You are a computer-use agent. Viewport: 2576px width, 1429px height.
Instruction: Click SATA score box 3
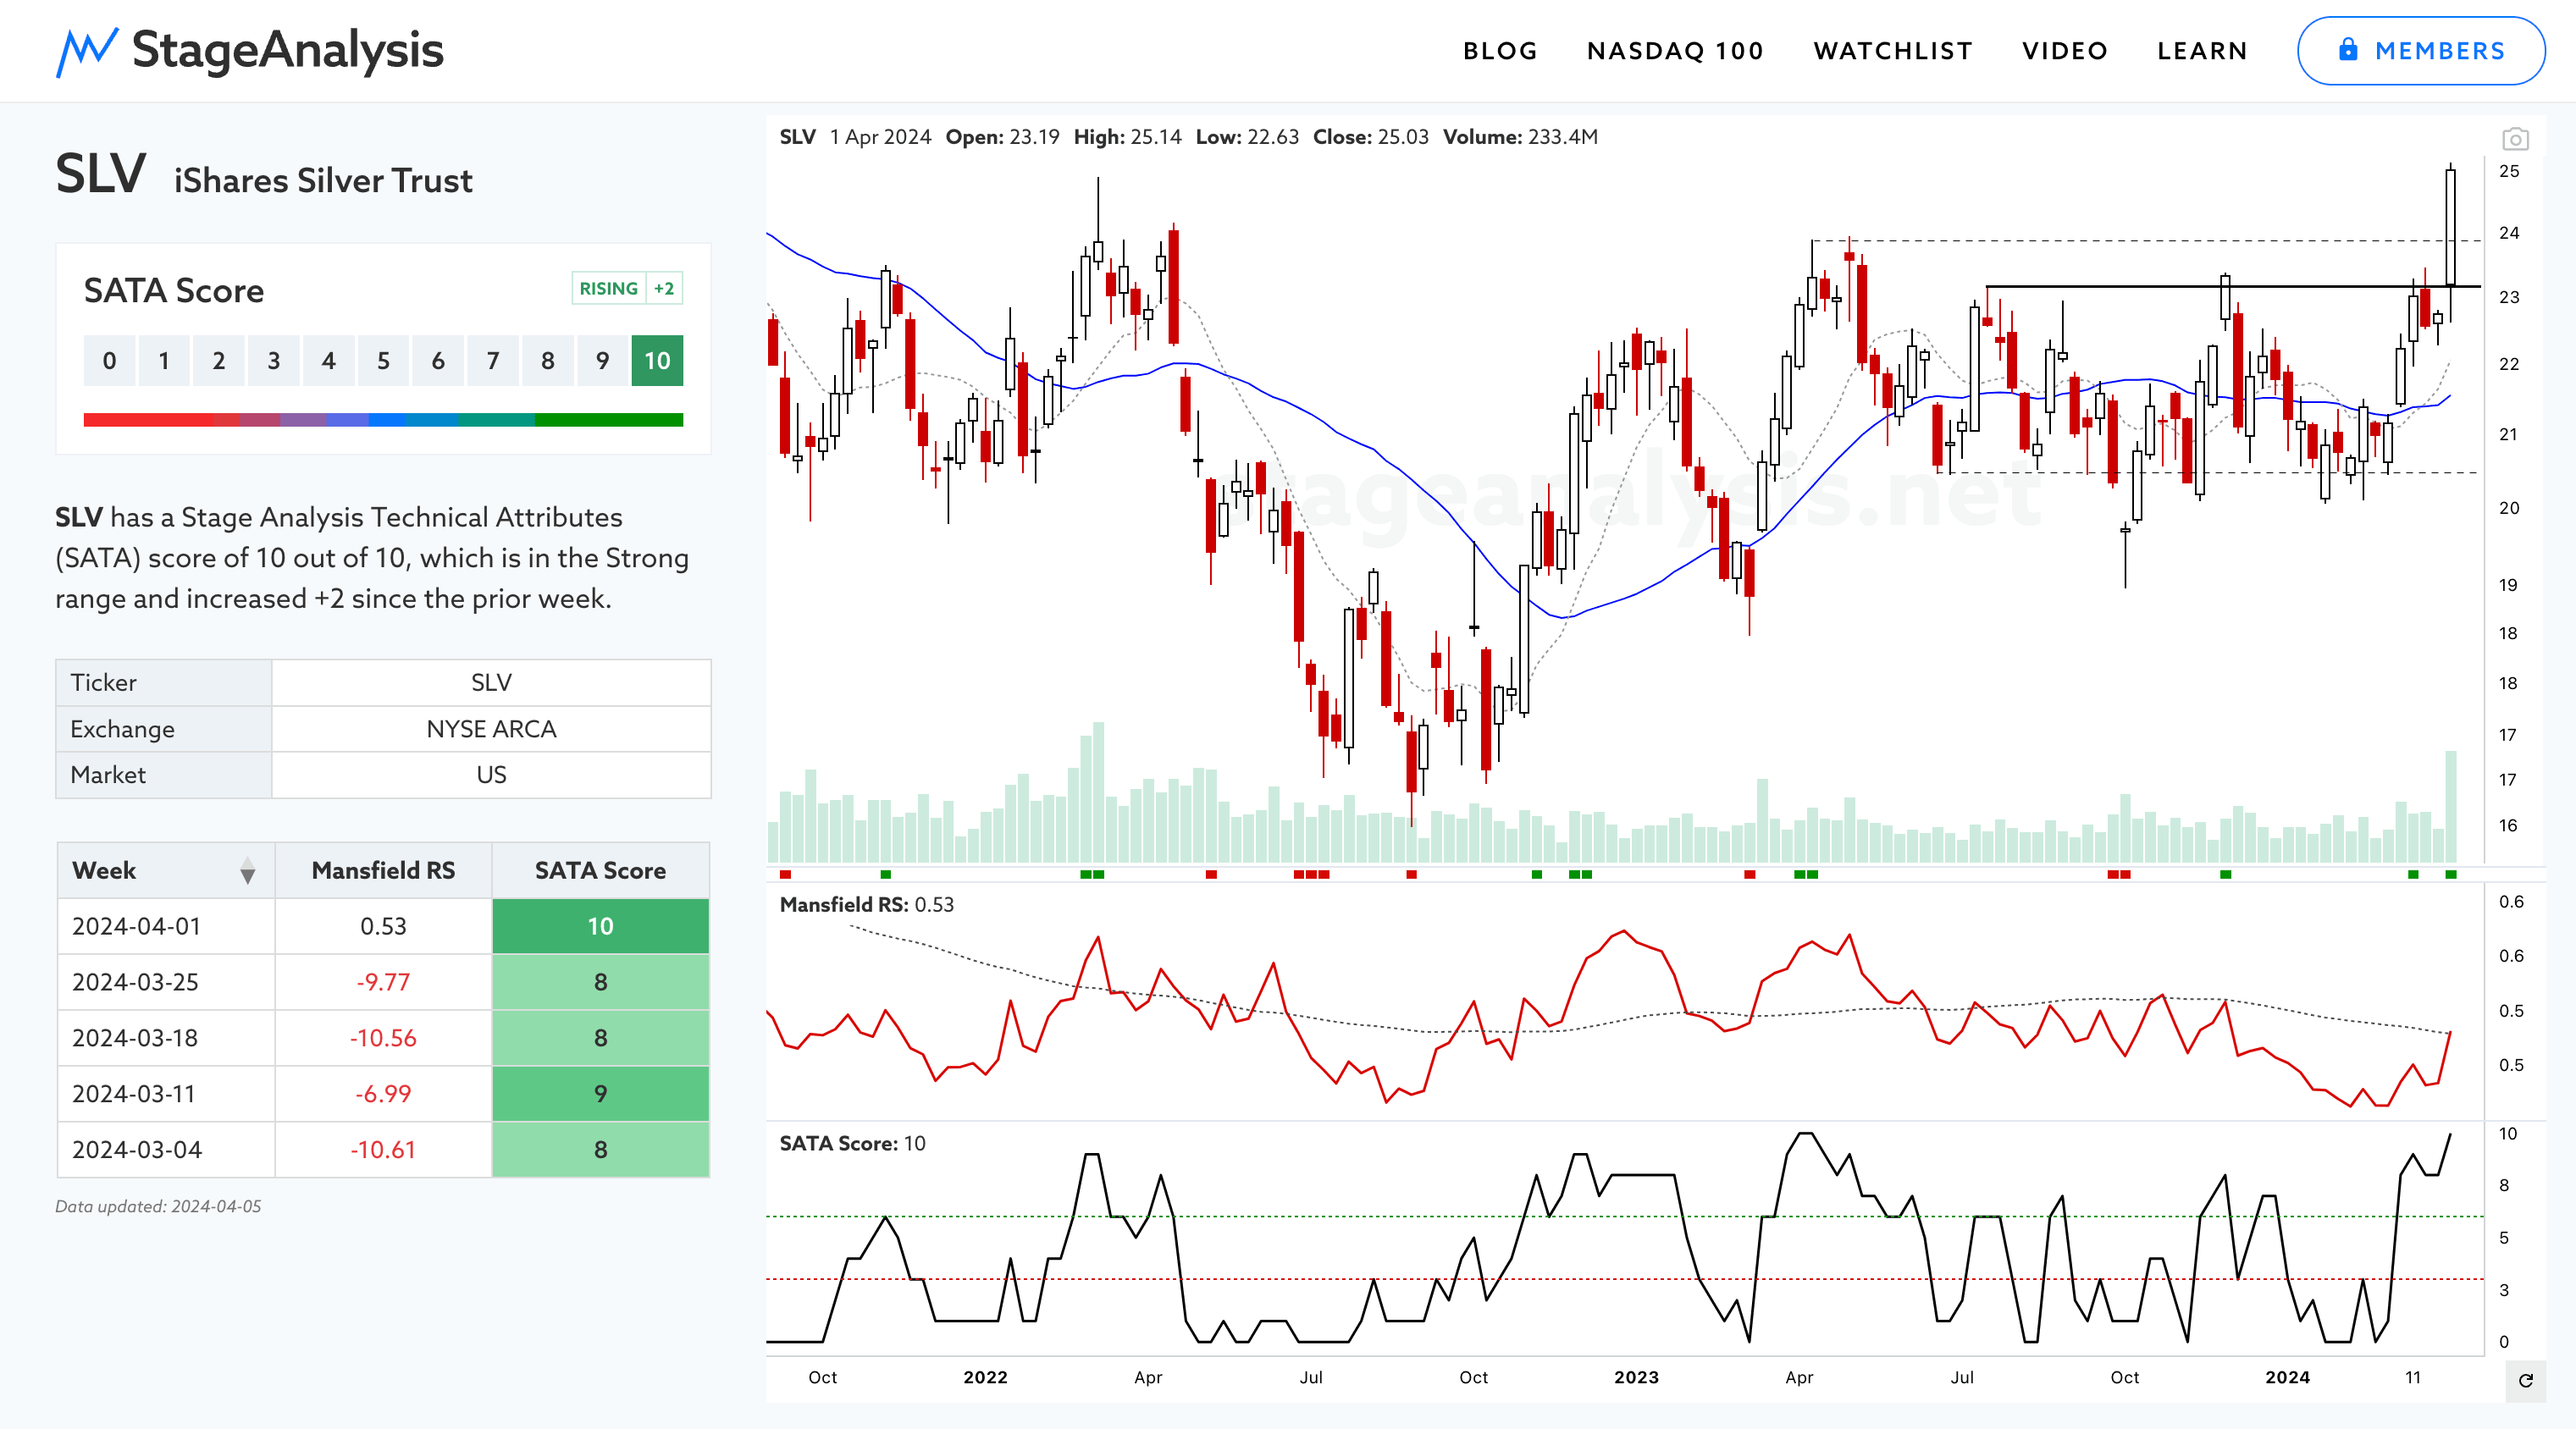coord(274,361)
